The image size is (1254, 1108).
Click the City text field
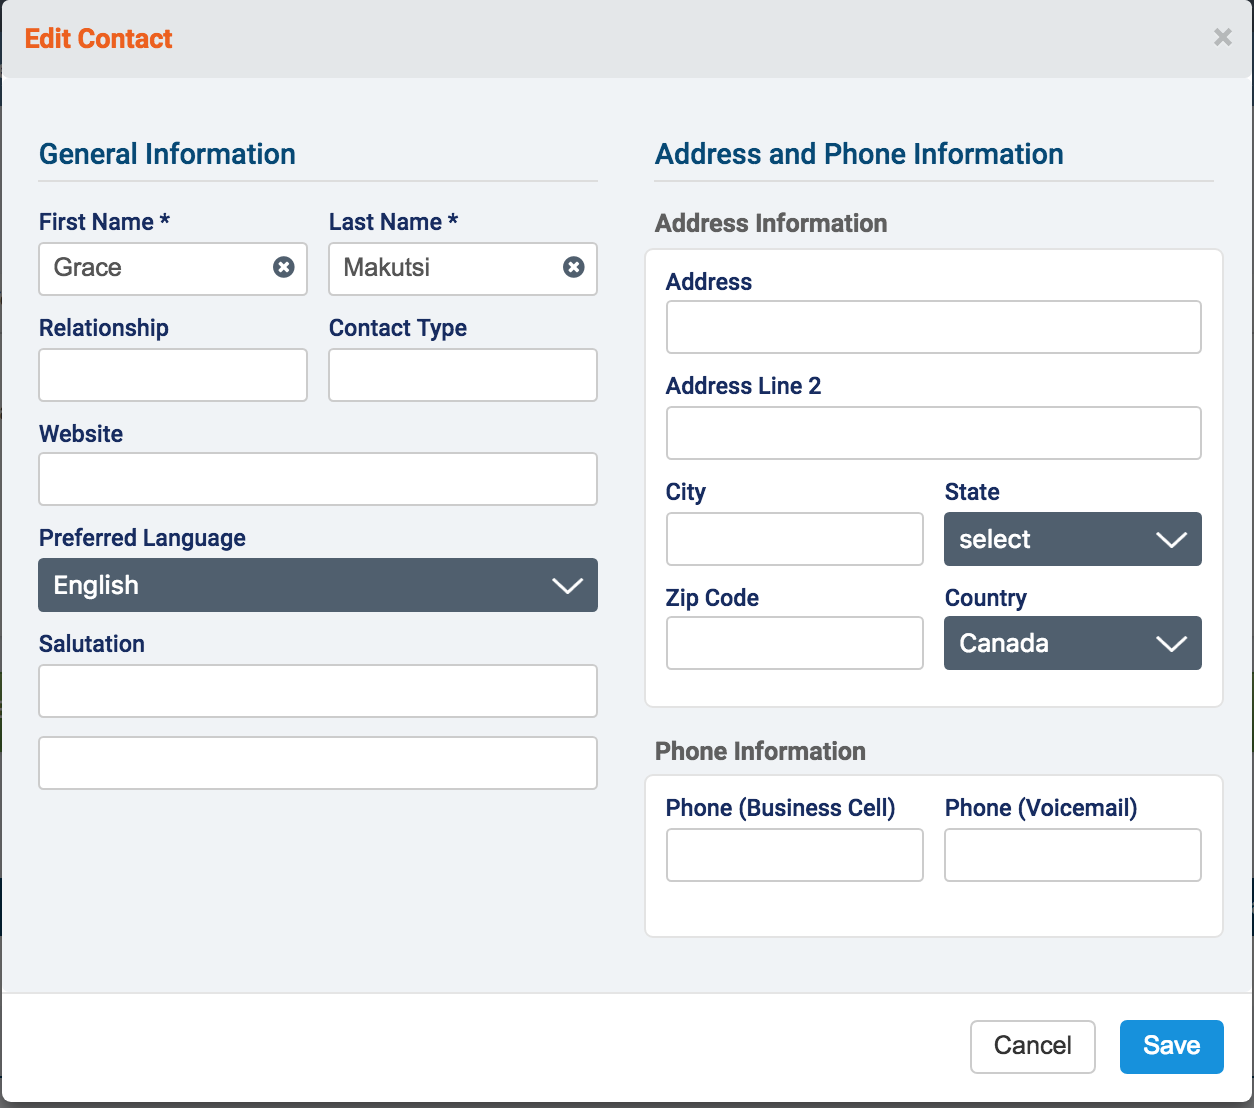[x=794, y=539]
